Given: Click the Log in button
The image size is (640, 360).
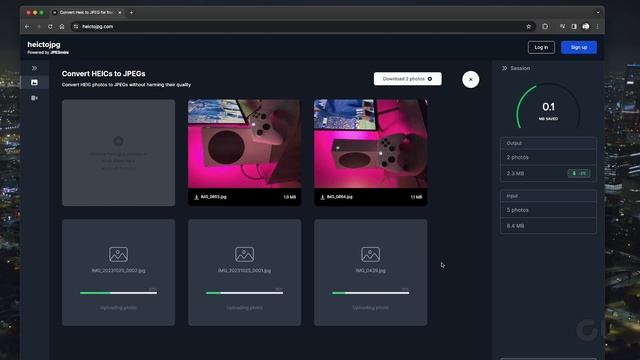Looking at the screenshot, I should click(541, 47).
